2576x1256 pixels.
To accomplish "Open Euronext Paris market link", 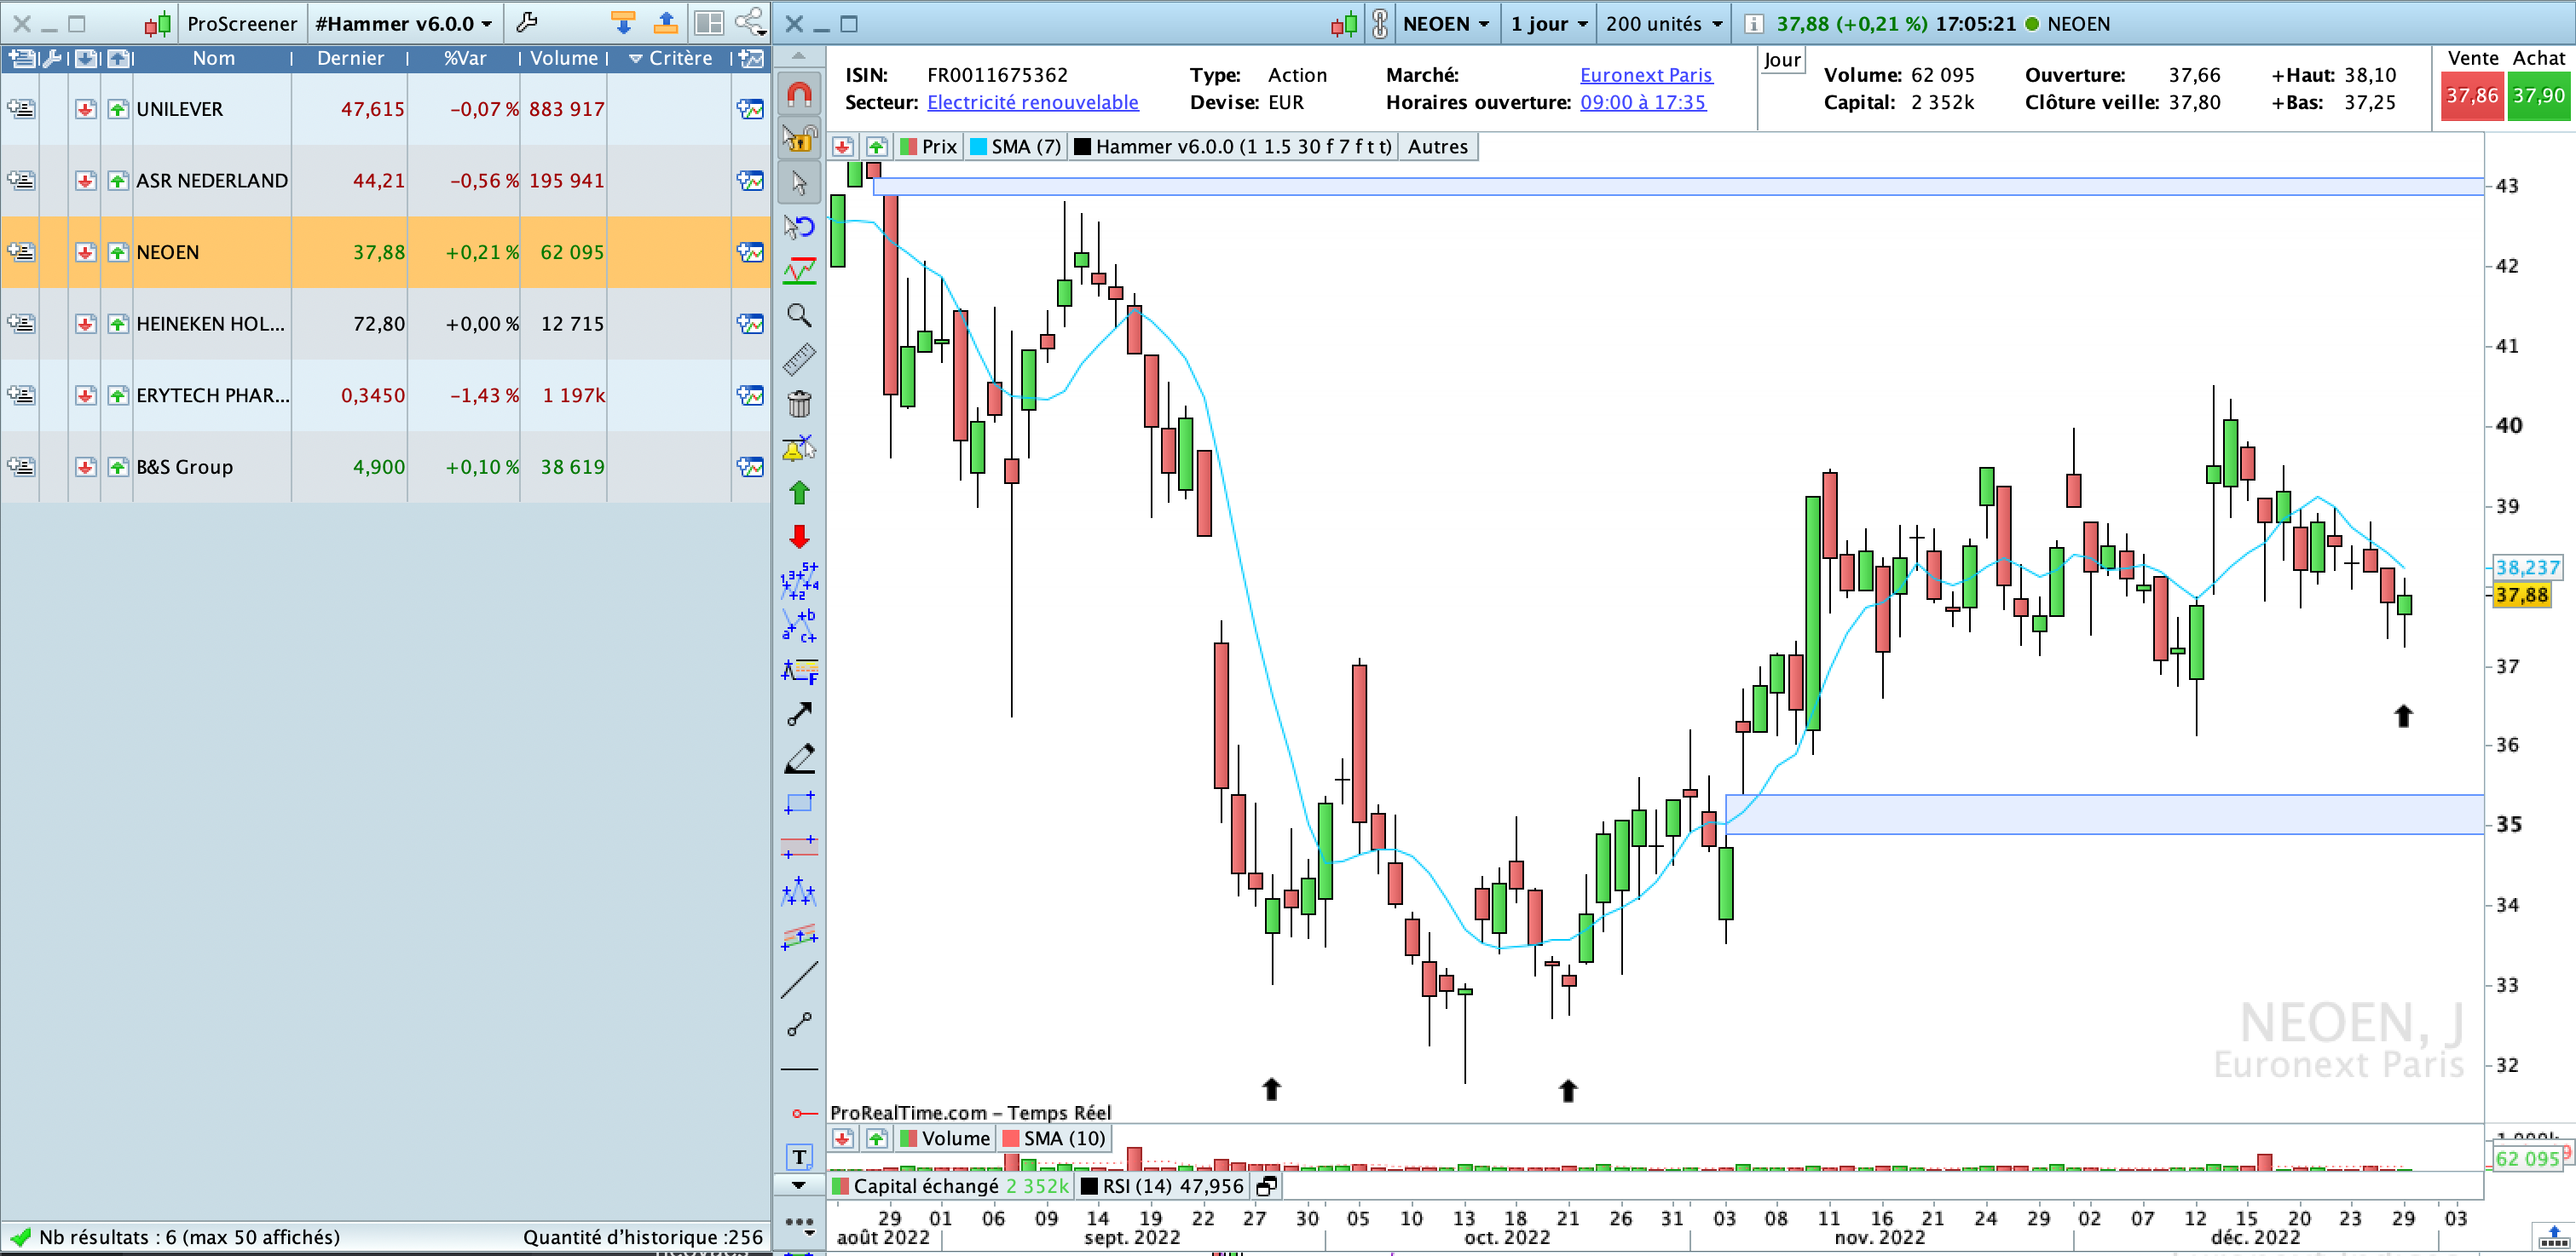I will tap(1646, 75).
